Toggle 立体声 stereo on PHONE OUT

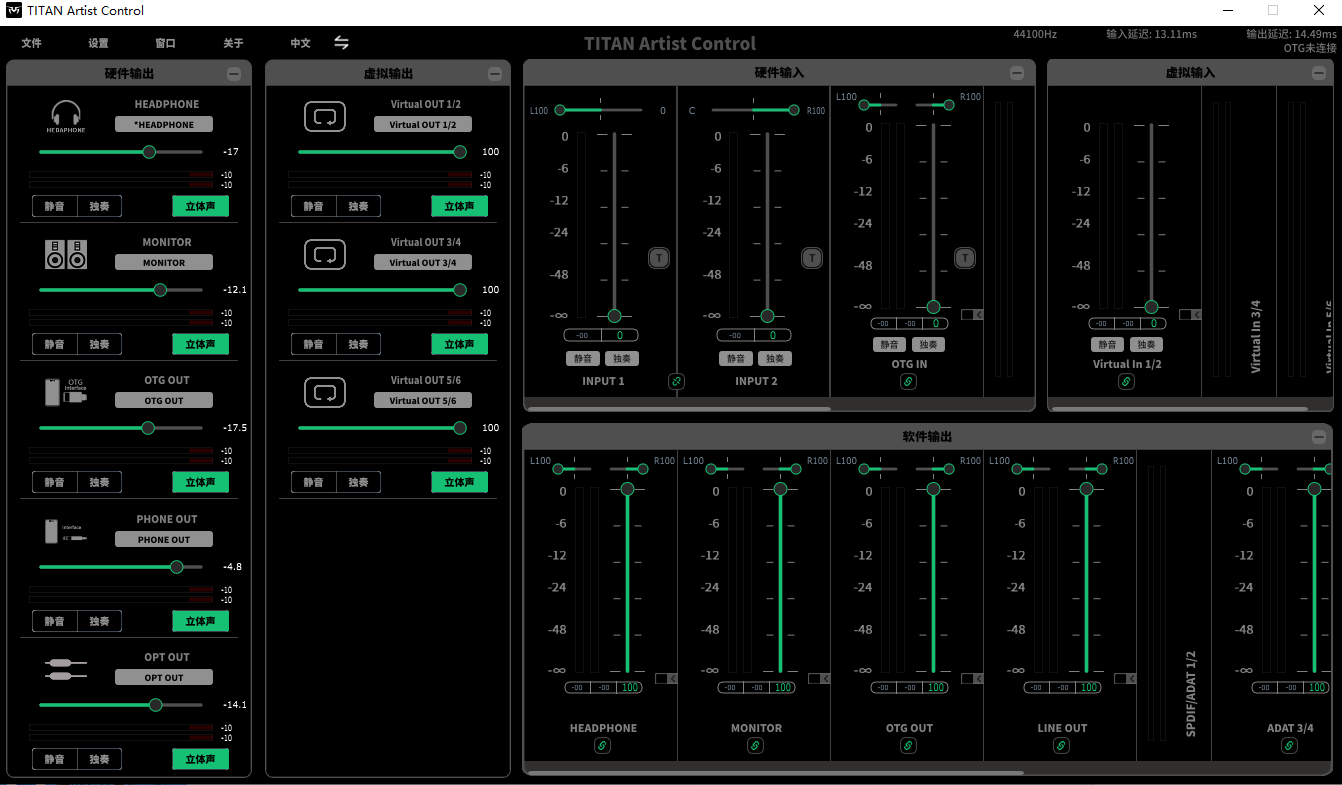(200, 621)
